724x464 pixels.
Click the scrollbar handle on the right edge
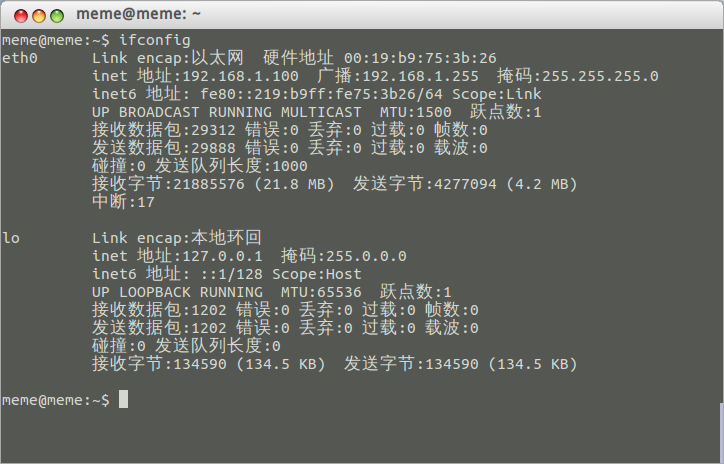721,432
